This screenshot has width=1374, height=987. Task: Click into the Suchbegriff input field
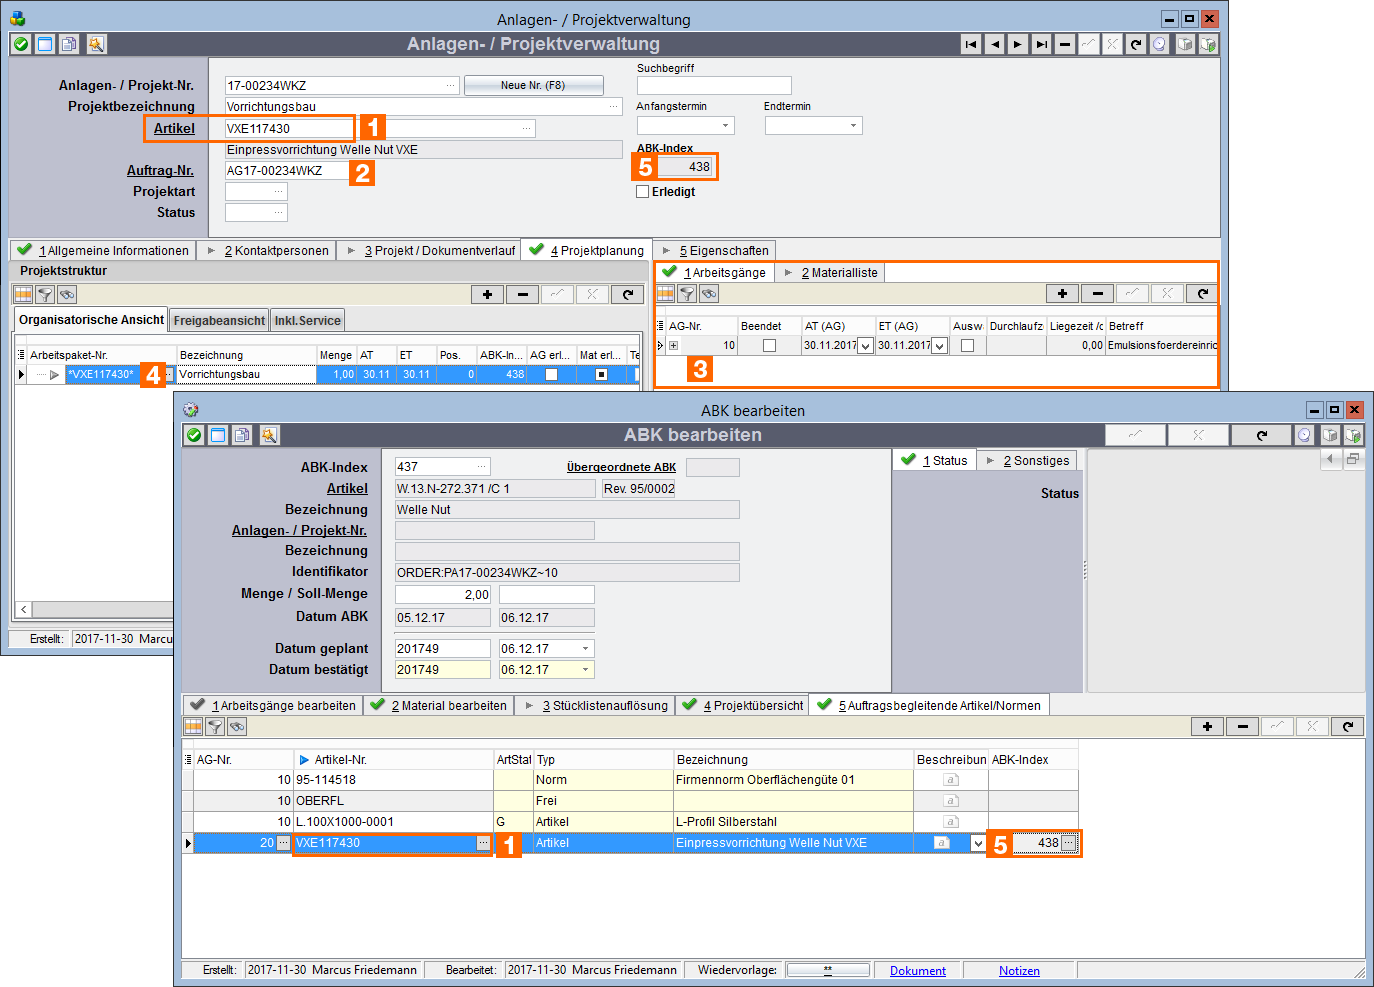[x=714, y=86]
